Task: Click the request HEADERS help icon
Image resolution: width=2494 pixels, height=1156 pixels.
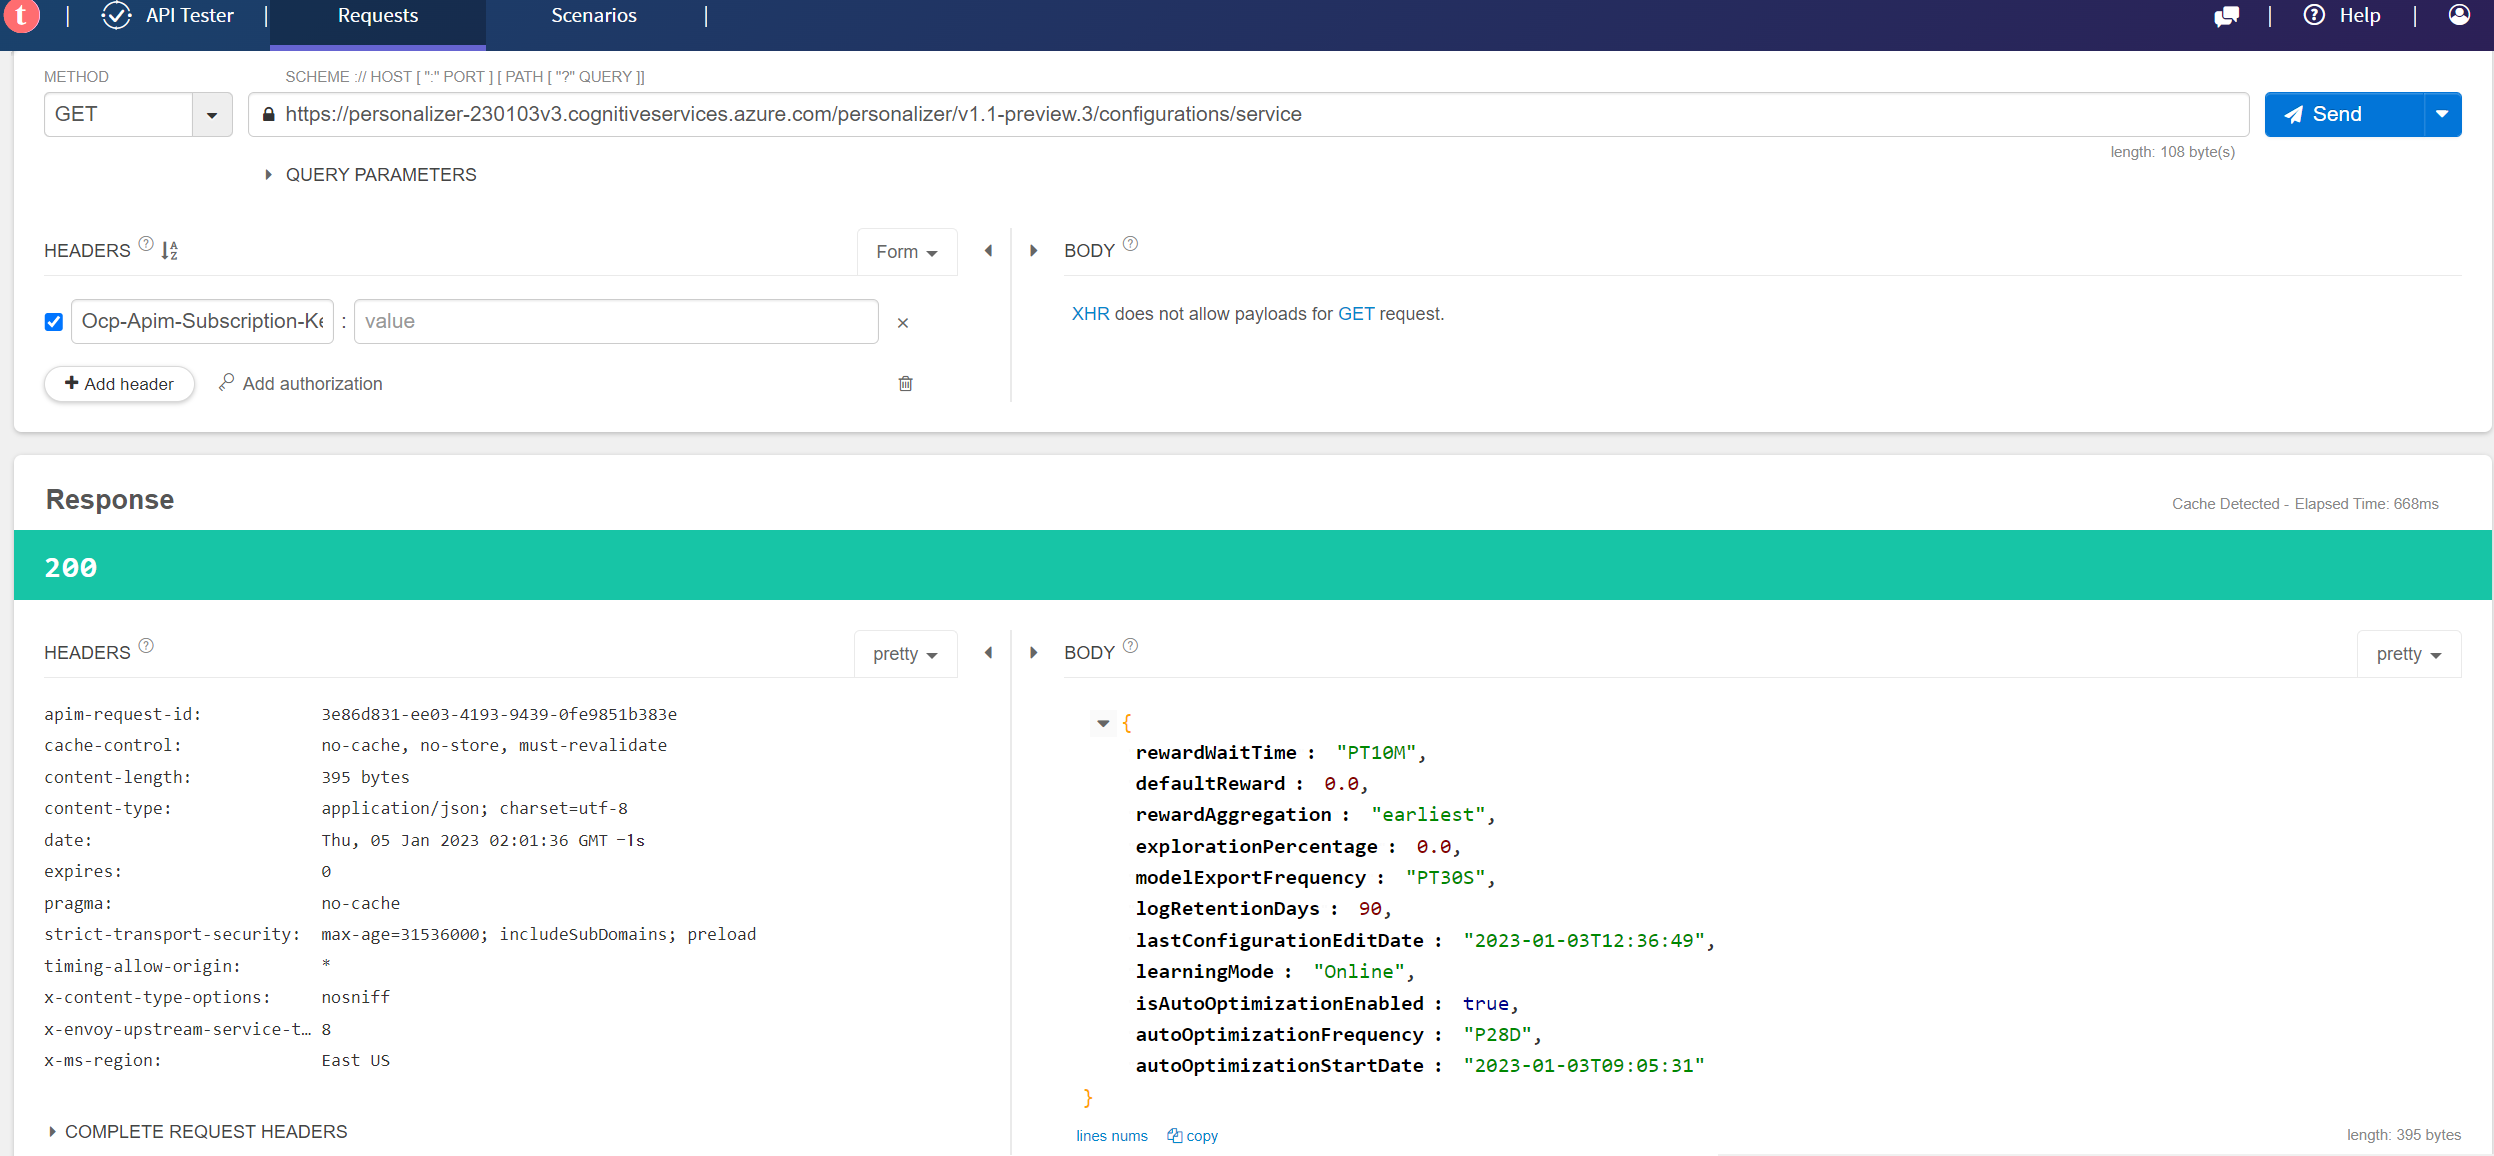Action: [x=146, y=244]
